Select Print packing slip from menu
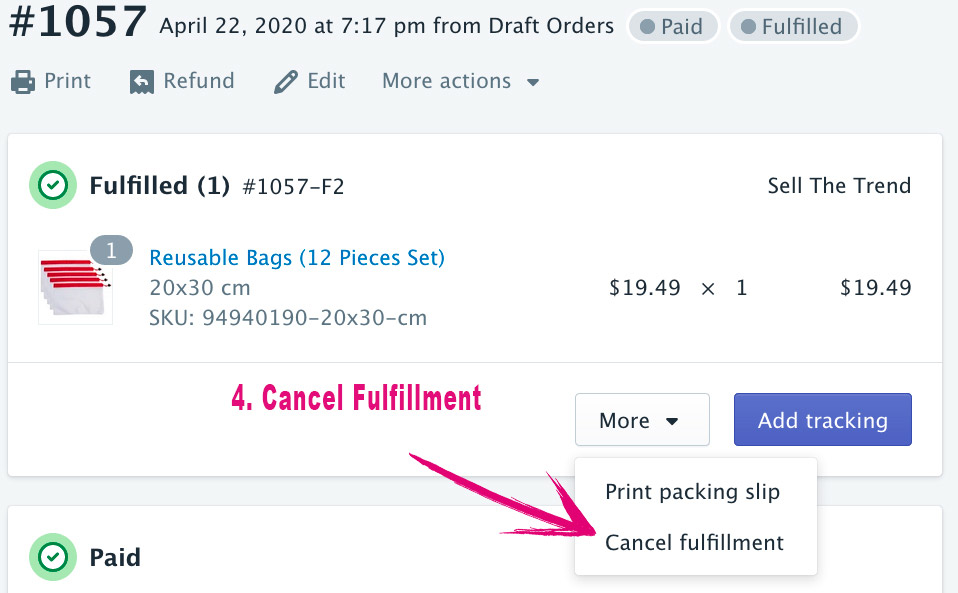The image size is (958, 593). point(692,492)
